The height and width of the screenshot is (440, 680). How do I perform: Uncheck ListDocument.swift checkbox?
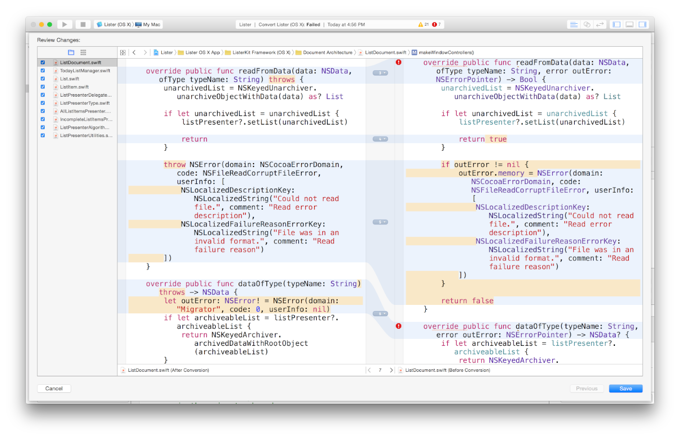tap(42, 62)
